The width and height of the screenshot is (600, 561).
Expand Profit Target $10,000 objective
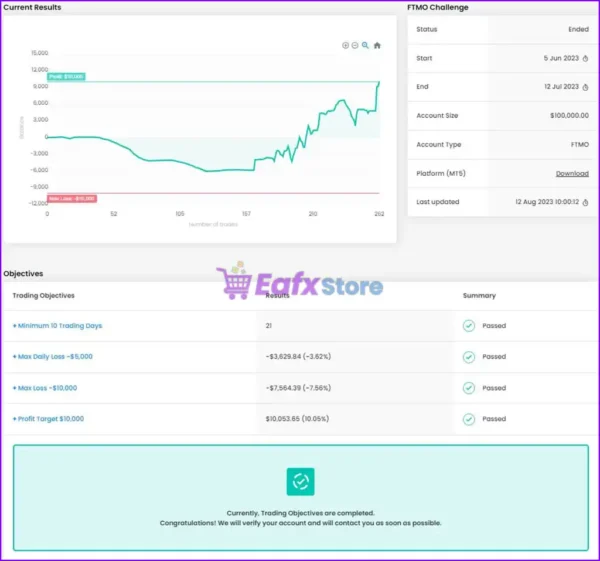click(x=48, y=419)
